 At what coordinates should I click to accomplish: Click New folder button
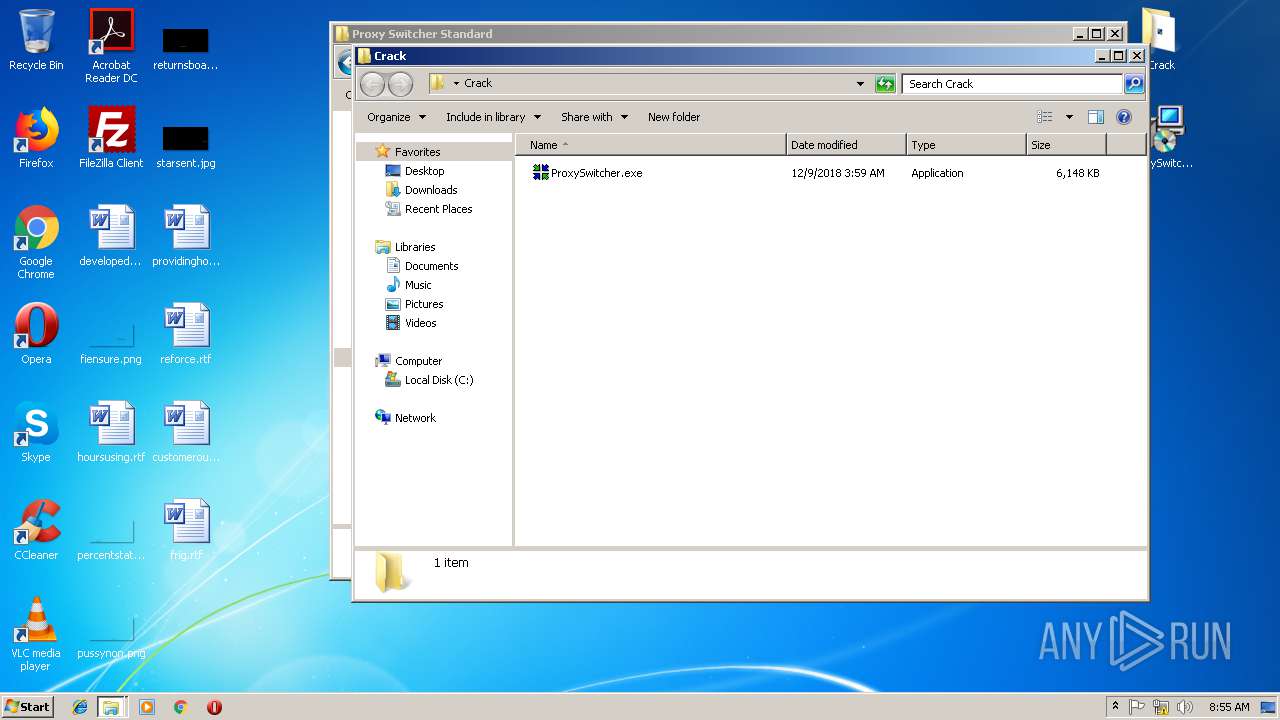coord(674,117)
